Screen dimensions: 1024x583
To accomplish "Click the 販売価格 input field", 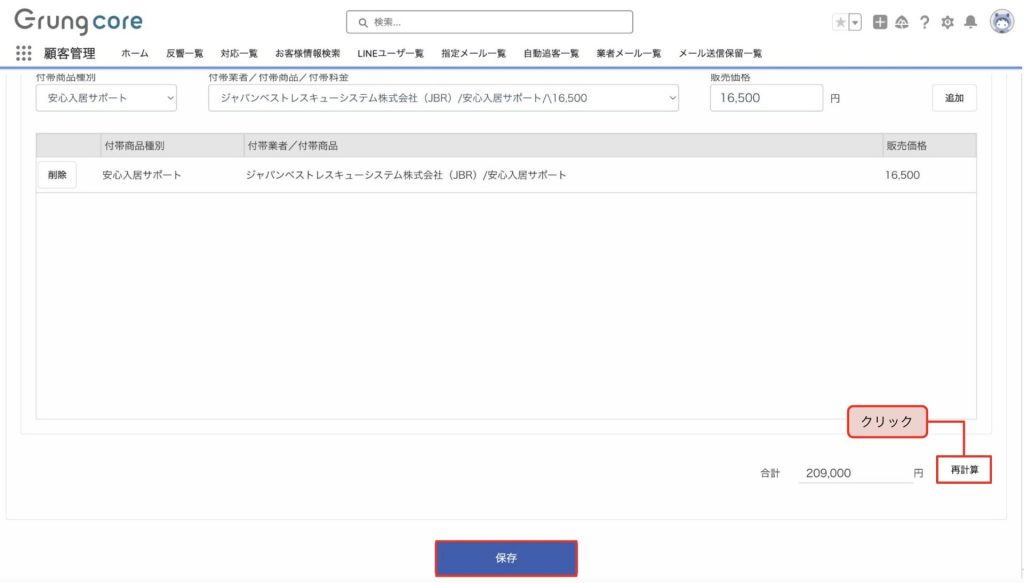I will (766, 98).
